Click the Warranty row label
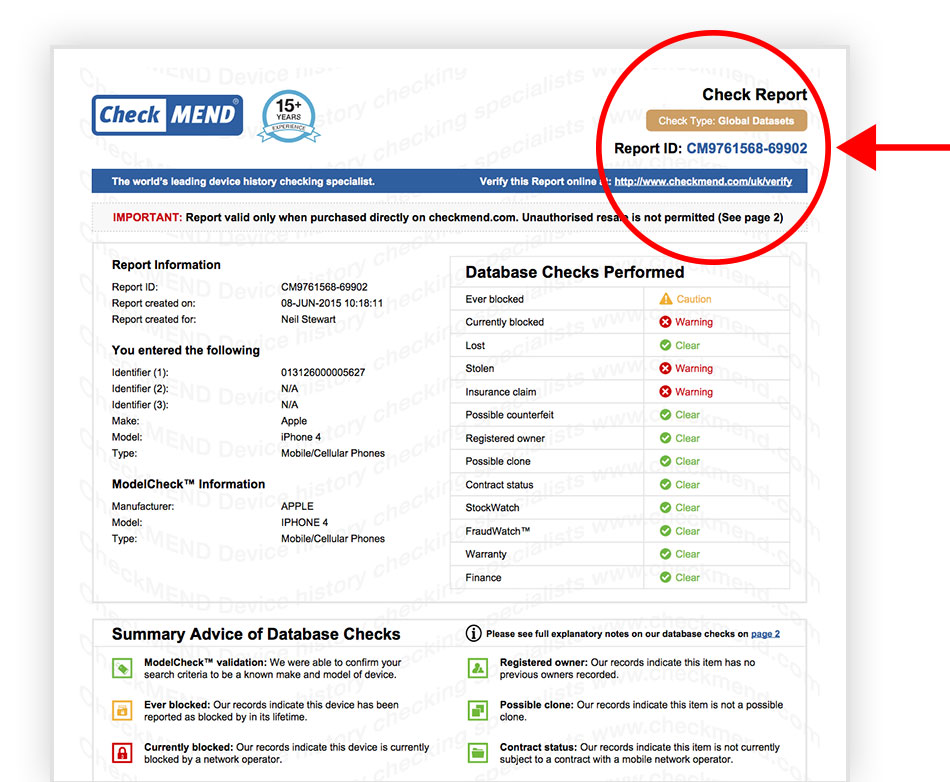This screenshot has width=950, height=782. (486, 554)
